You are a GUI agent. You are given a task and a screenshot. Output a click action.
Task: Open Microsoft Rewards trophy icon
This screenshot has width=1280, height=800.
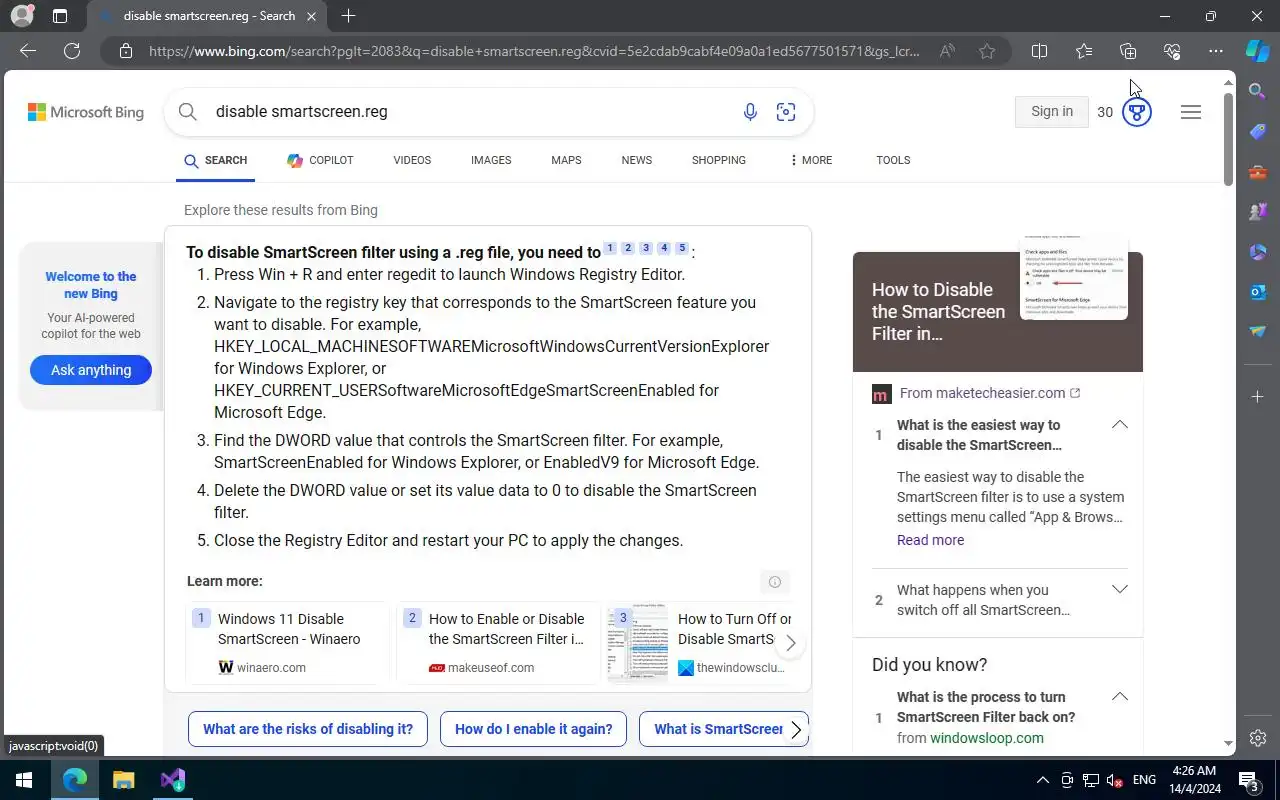point(1136,112)
